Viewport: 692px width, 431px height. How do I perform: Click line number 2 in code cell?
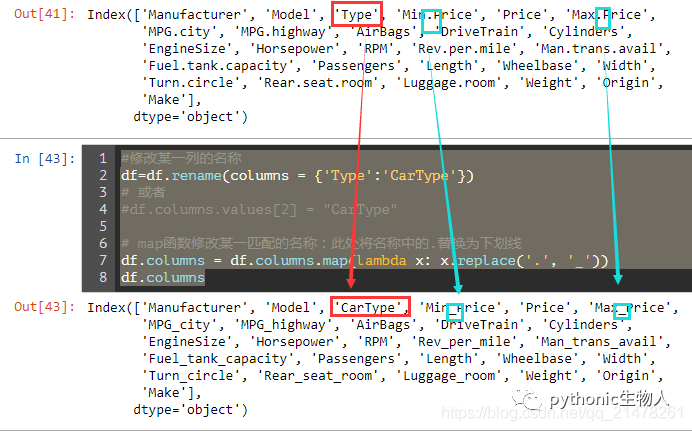pyautogui.click(x=103, y=175)
